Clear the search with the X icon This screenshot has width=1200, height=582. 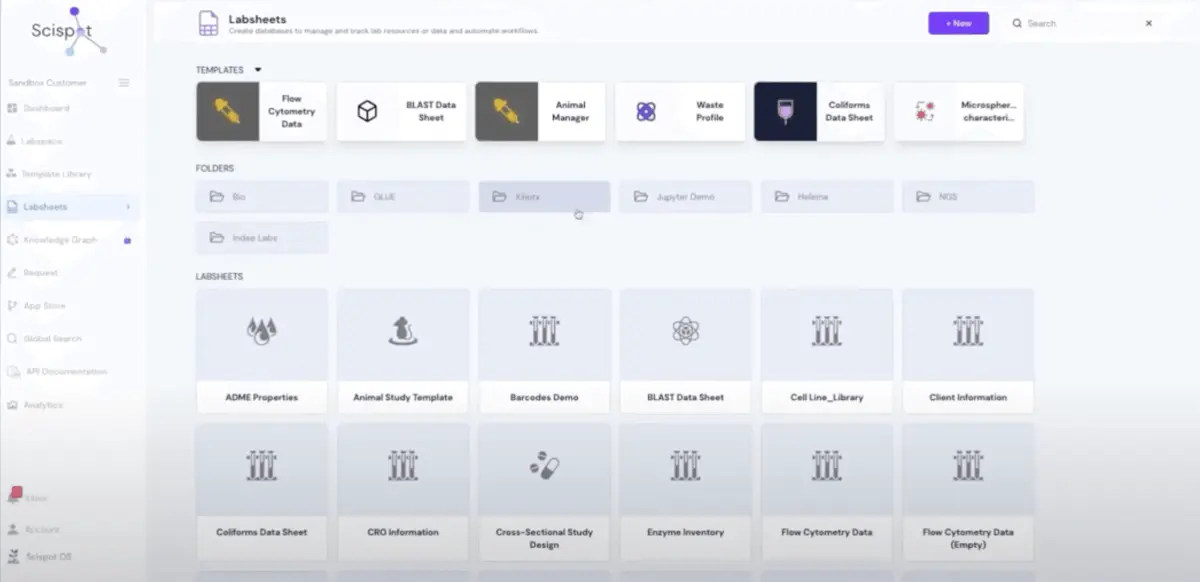[x=1149, y=23]
